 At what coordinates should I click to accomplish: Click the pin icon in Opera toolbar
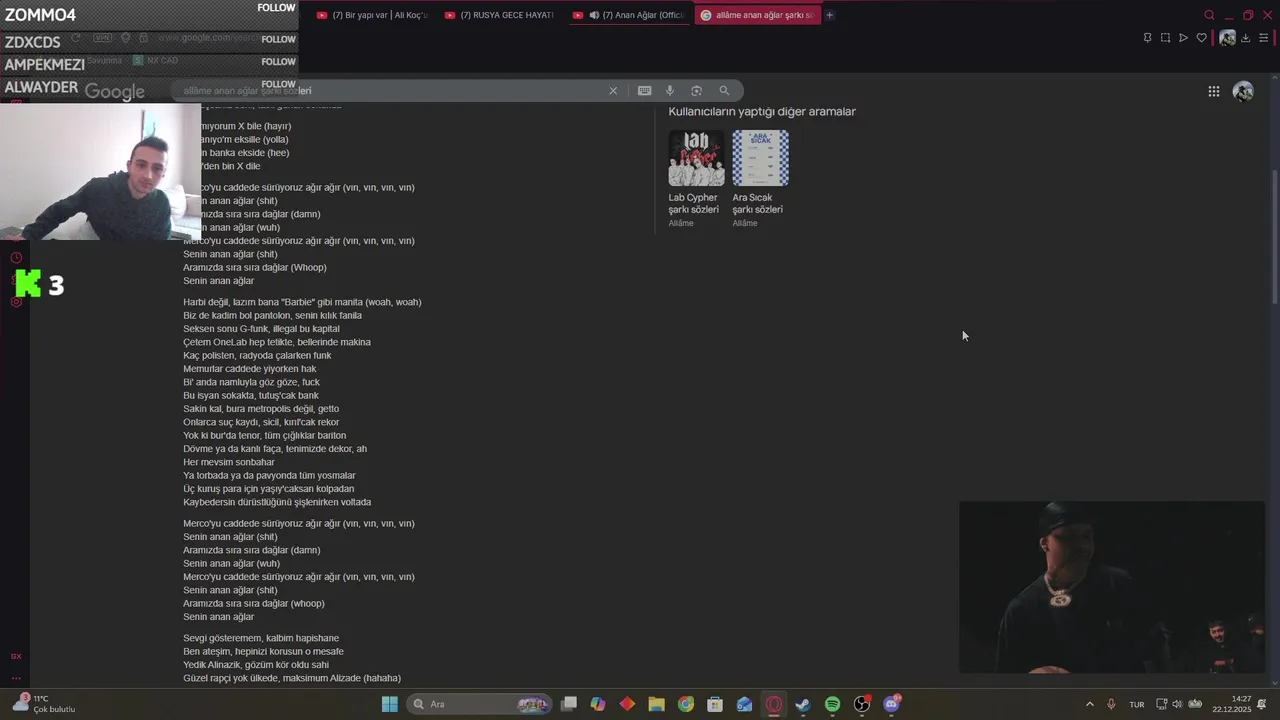(1147, 38)
